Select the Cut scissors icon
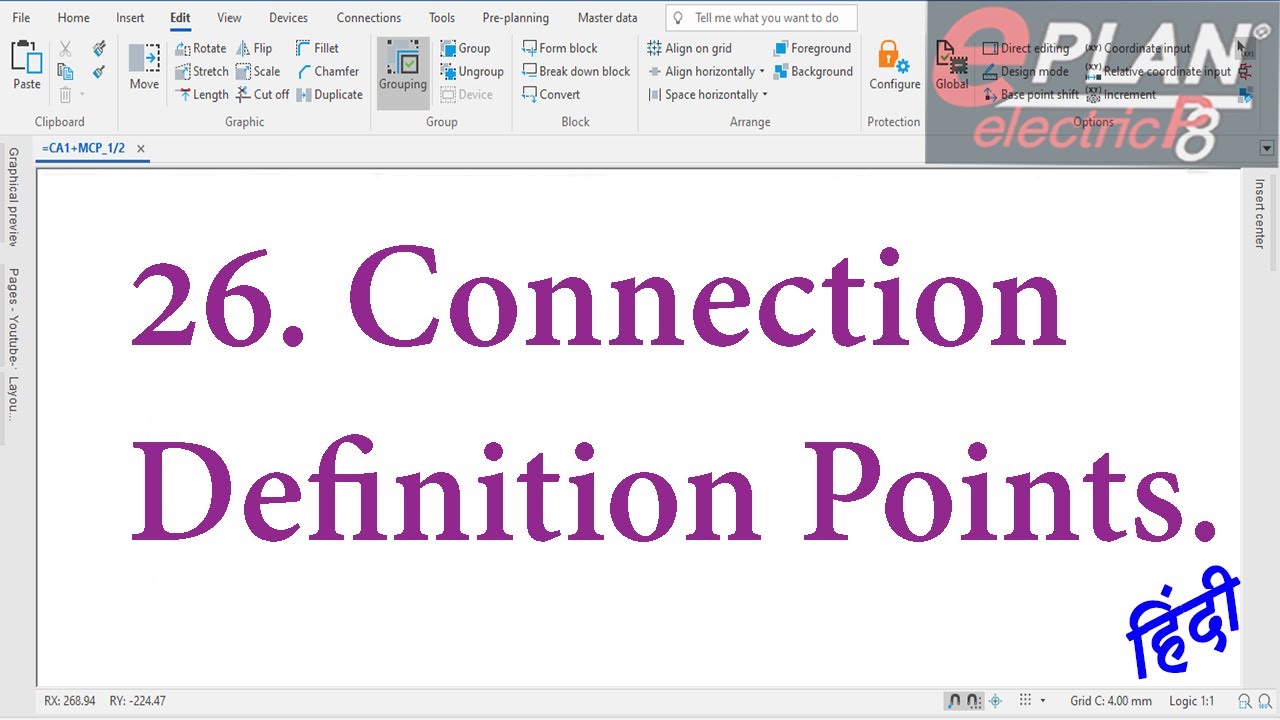1280x720 pixels. [x=65, y=48]
